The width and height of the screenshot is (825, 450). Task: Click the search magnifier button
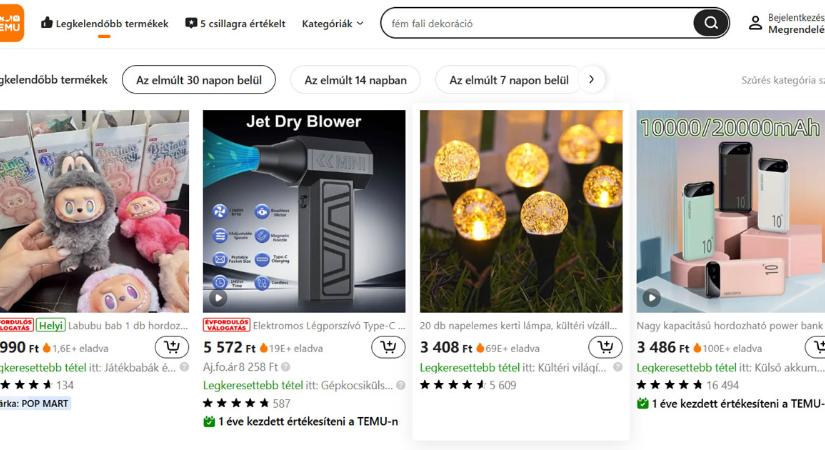[711, 23]
